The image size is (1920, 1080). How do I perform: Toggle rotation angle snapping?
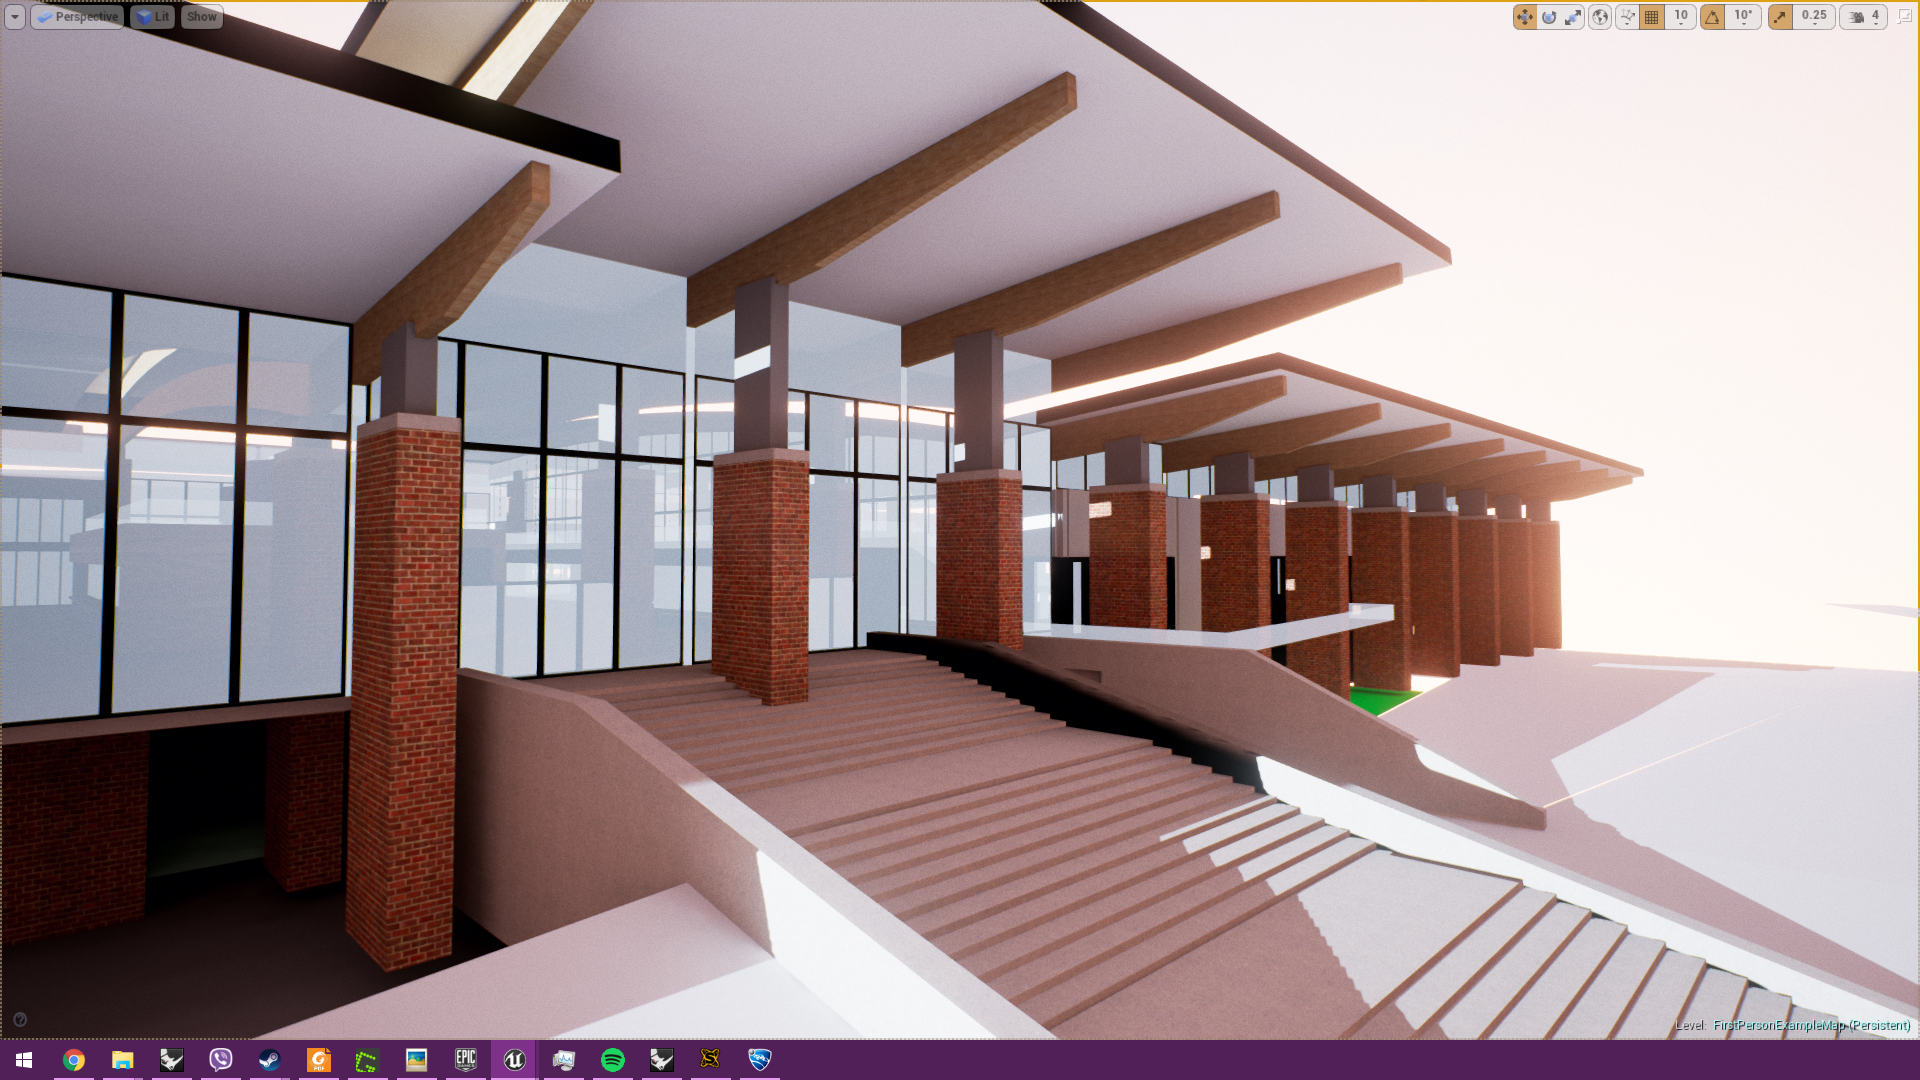(x=1713, y=17)
